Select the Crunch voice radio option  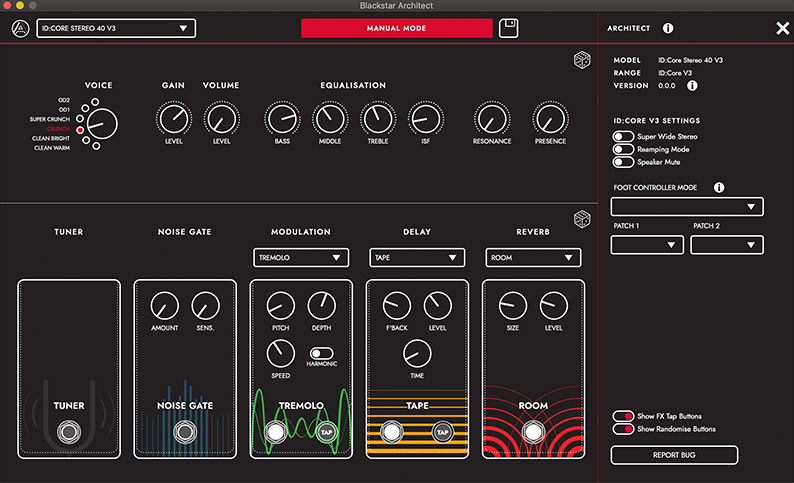click(81, 129)
